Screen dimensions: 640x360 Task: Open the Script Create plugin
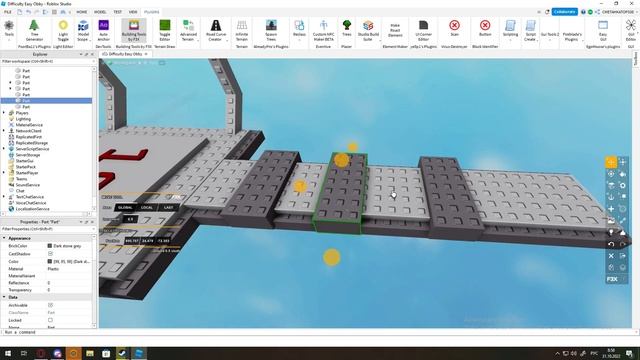click(x=530, y=31)
